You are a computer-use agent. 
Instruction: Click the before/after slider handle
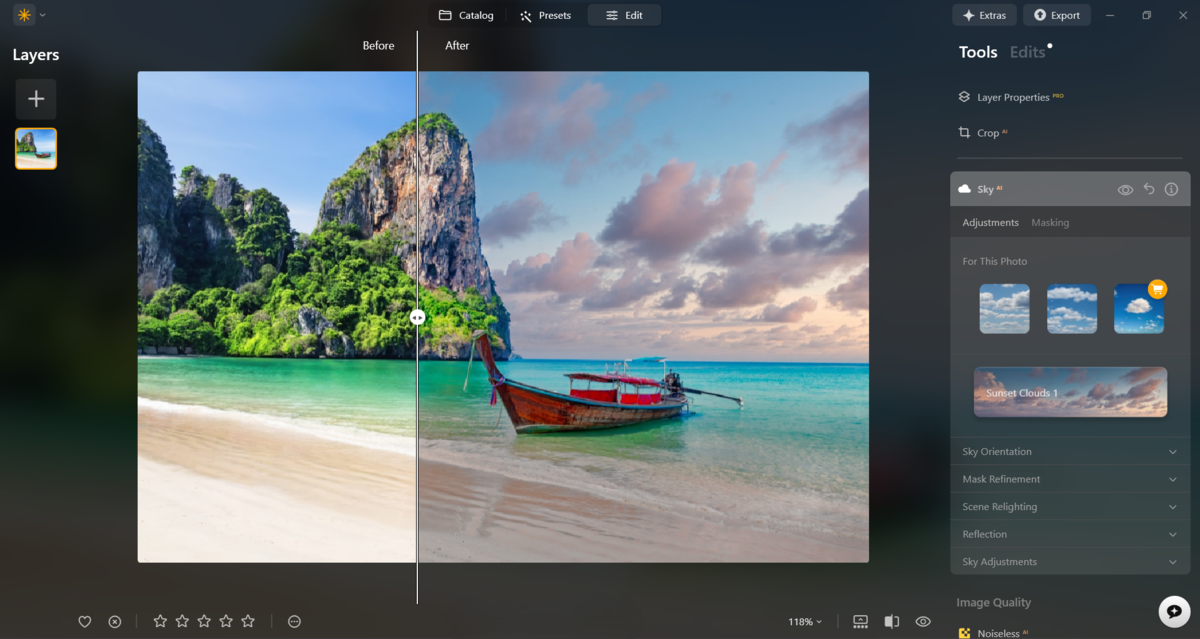click(x=417, y=317)
